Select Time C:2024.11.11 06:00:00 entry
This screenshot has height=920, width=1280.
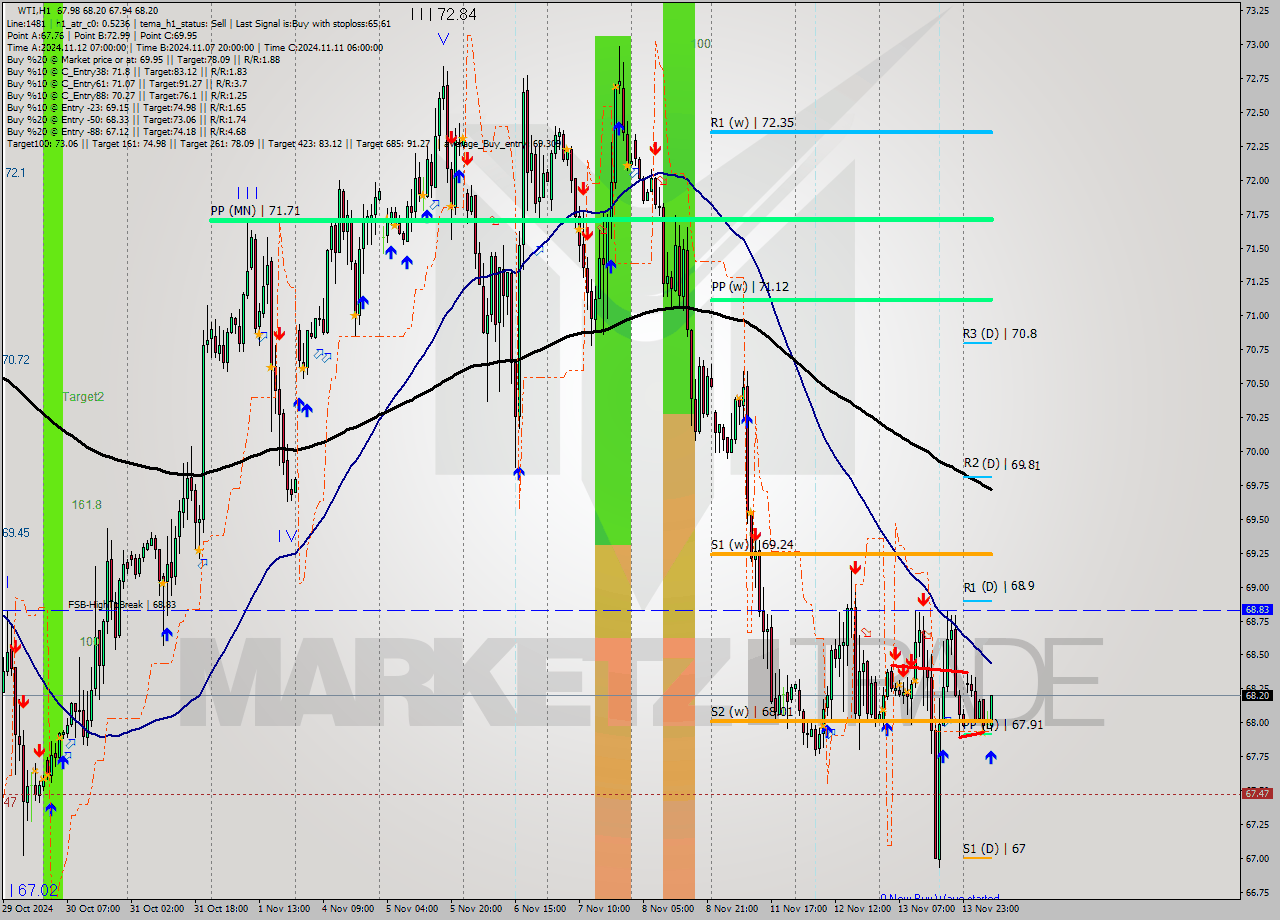324,47
